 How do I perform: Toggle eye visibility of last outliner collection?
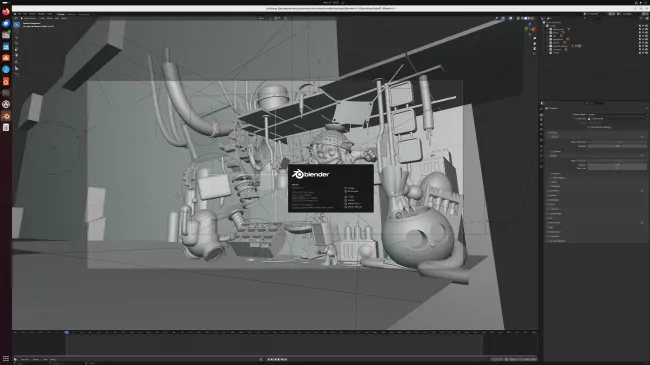click(643, 53)
